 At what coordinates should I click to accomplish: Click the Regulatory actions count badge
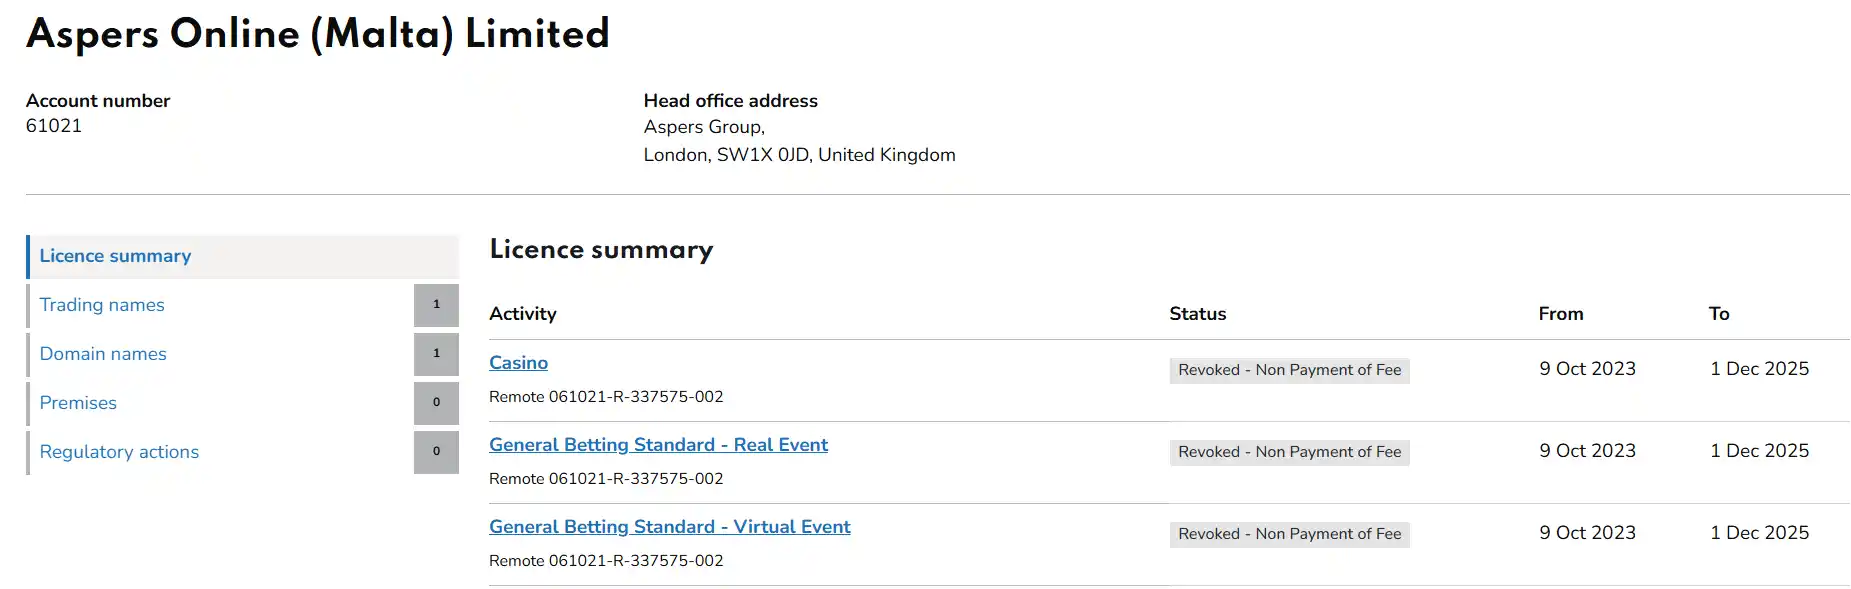coord(436,452)
